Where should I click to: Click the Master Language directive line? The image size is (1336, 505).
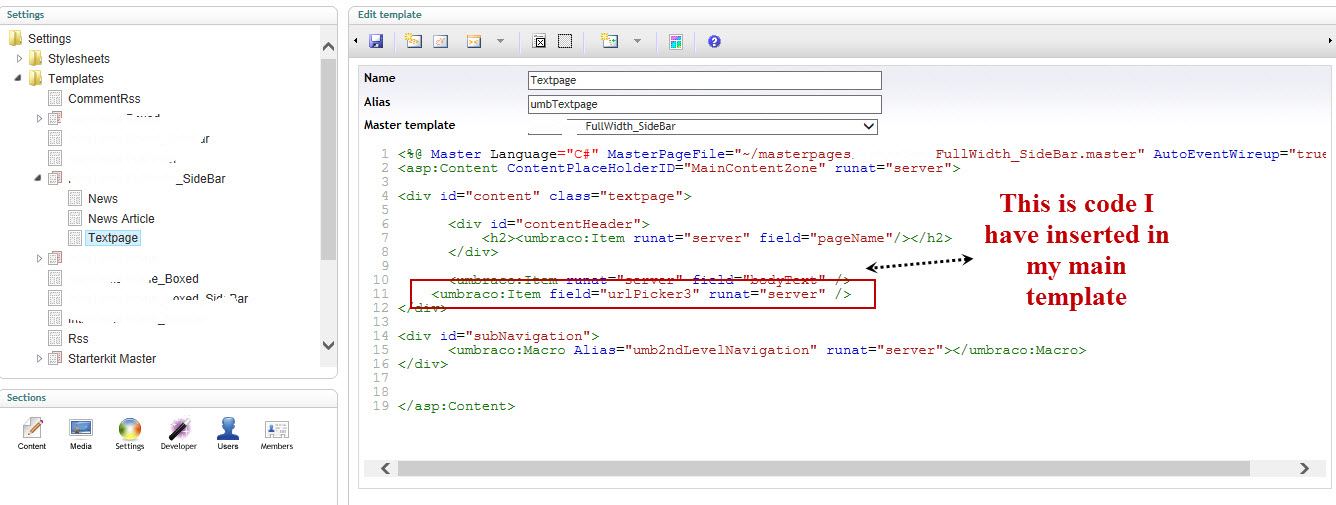pos(861,154)
